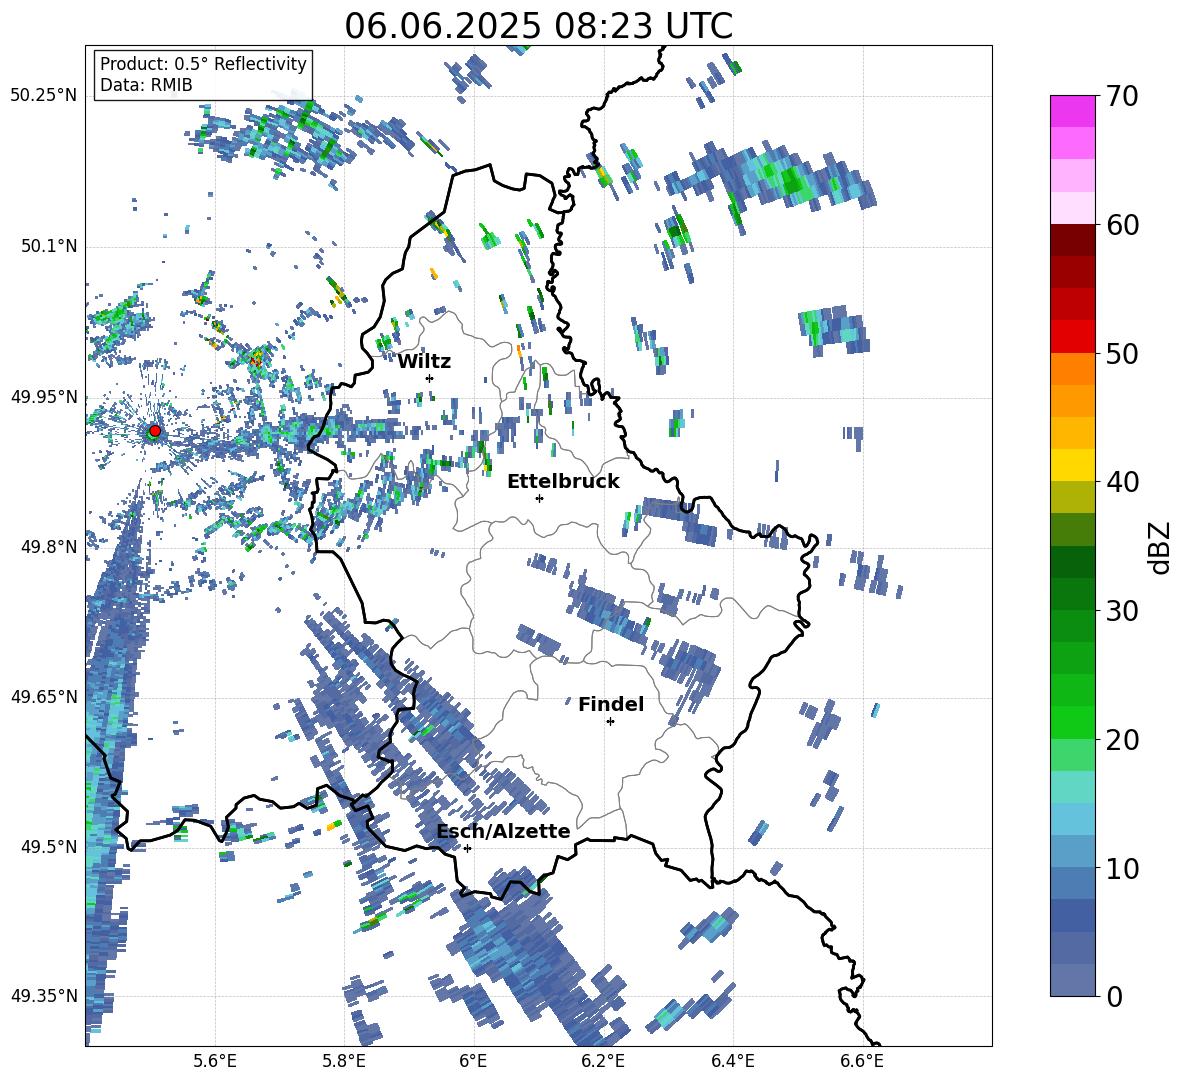The width and height of the screenshot is (1184, 1081).
Task: Click the colorbar 20 tick label
Action: 1122,739
